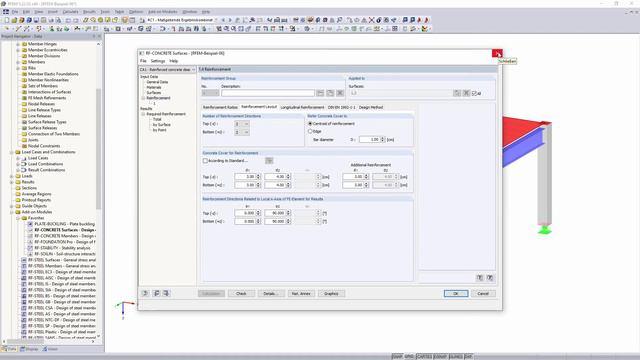Toggle the All surfaces checkbox
The image size is (640, 360).
click(474, 93)
